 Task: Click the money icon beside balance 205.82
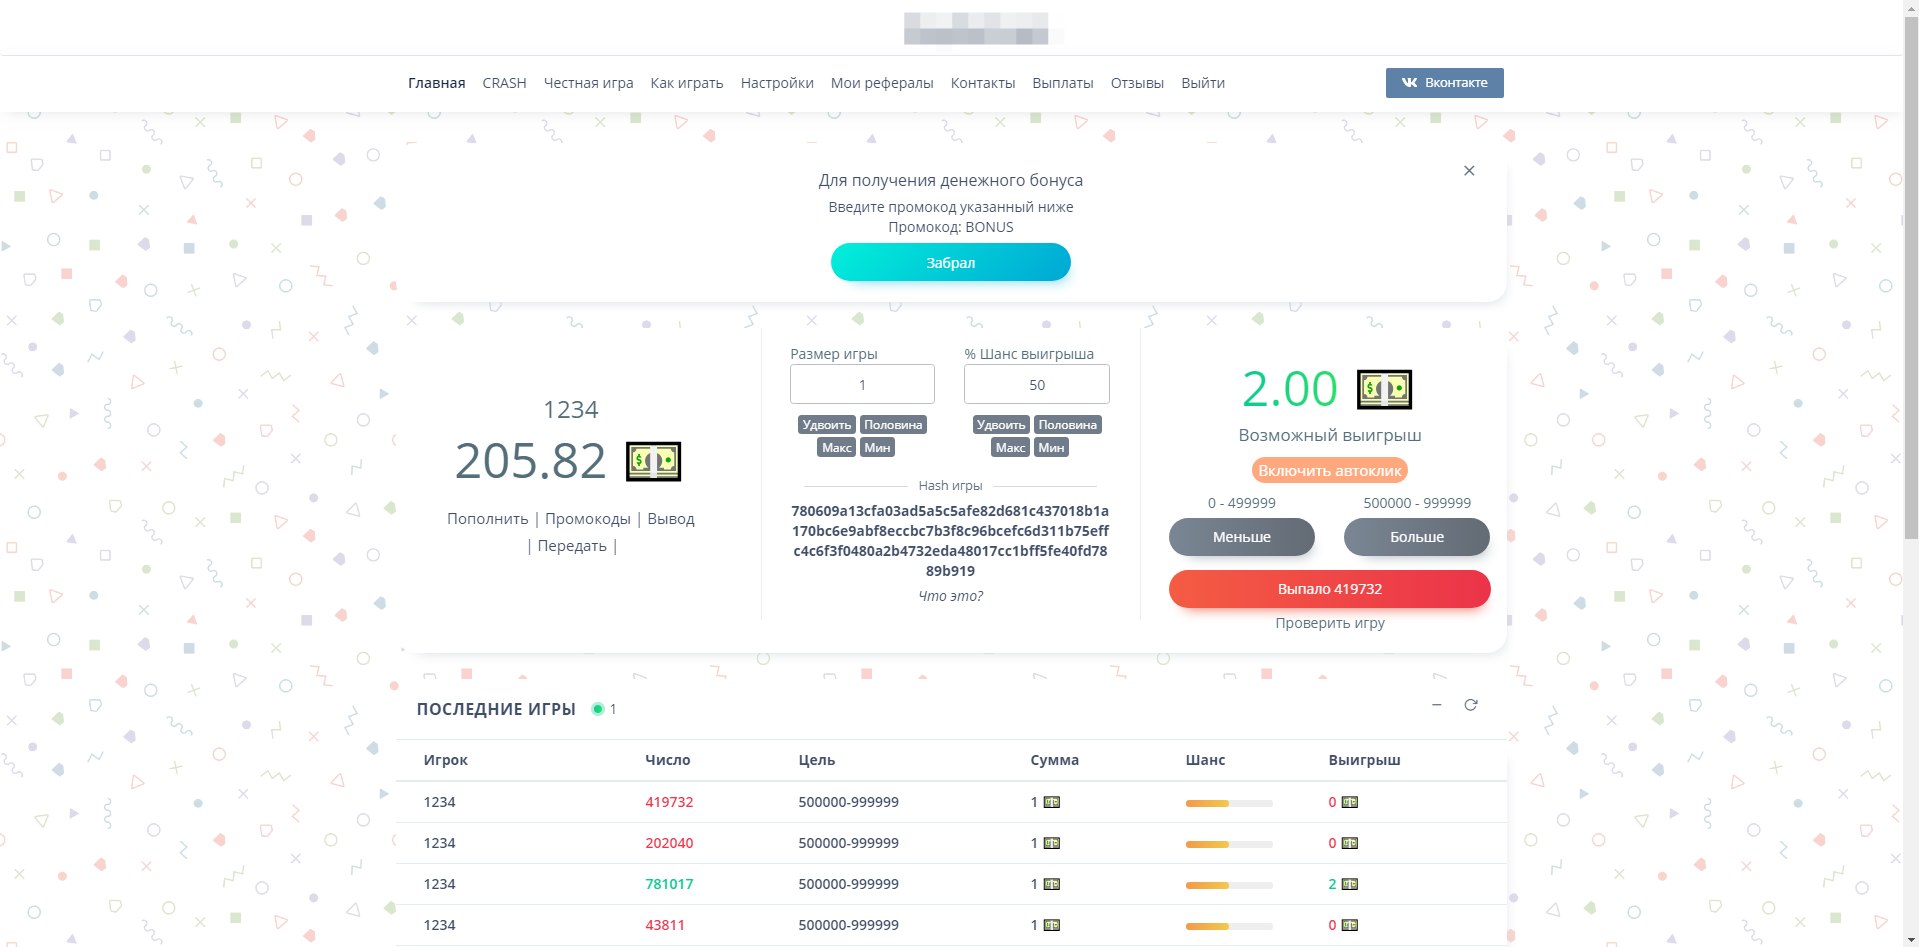pyautogui.click(x=653, y=462)
